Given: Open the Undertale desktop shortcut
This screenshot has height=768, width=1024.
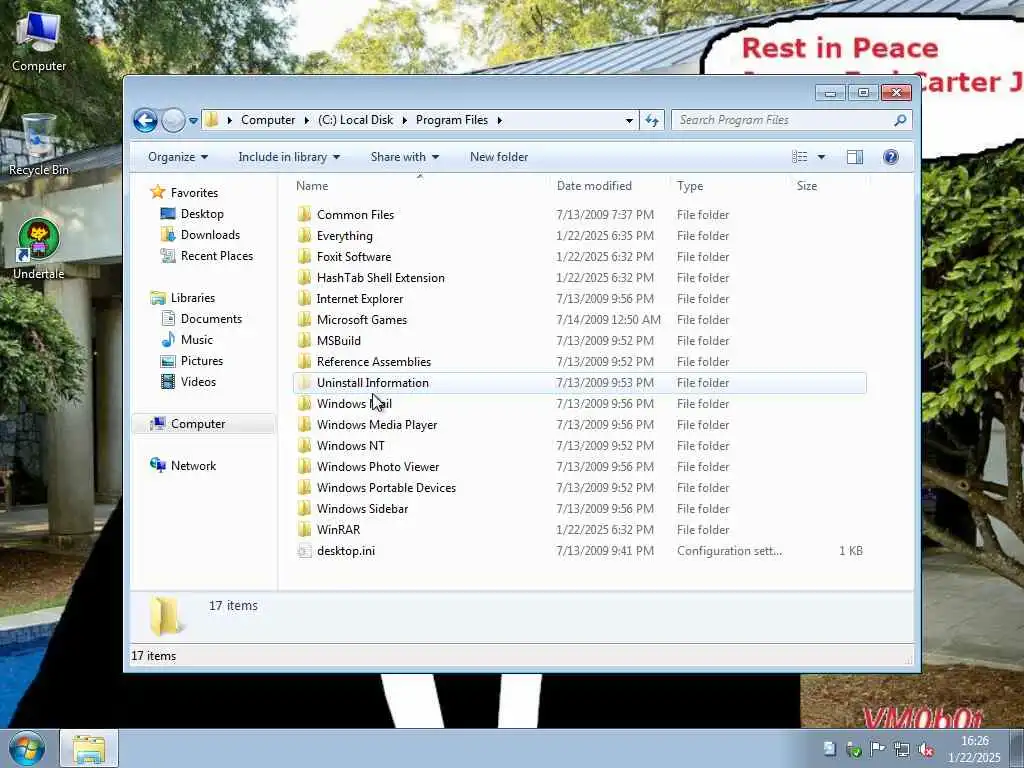Looking at the screenshot, I should click(39, 249).
